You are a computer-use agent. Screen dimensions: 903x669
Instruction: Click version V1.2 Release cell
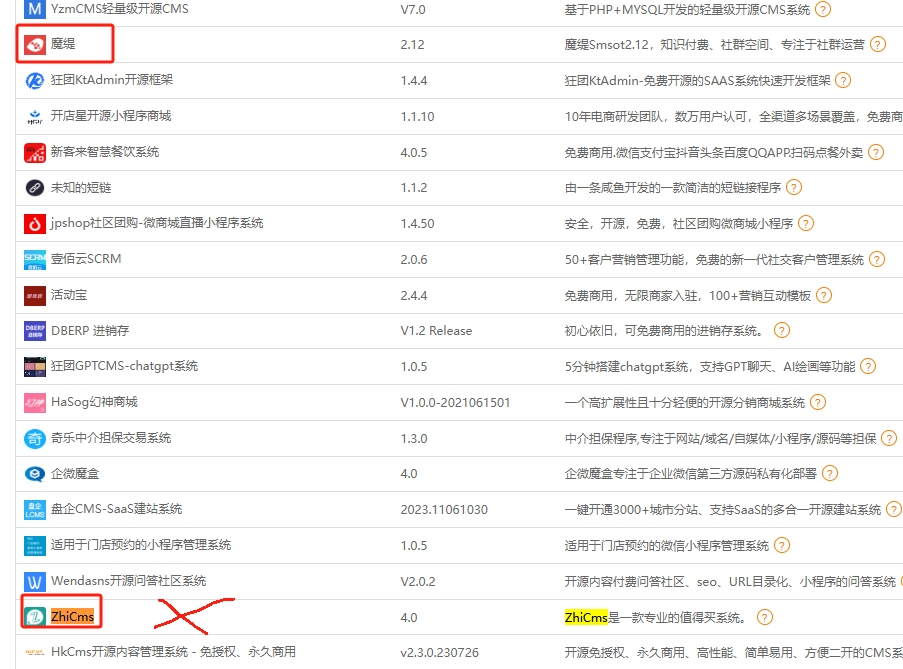click(436, 331)
